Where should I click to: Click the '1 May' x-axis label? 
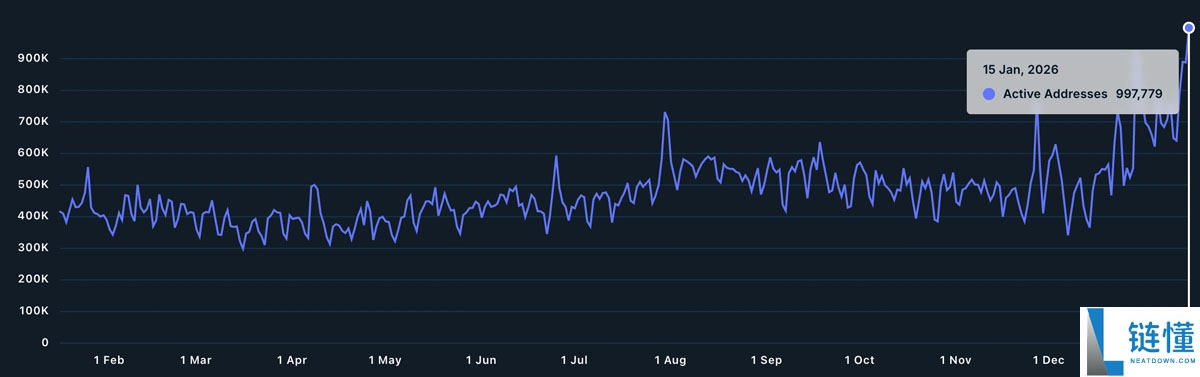point(385,360)
